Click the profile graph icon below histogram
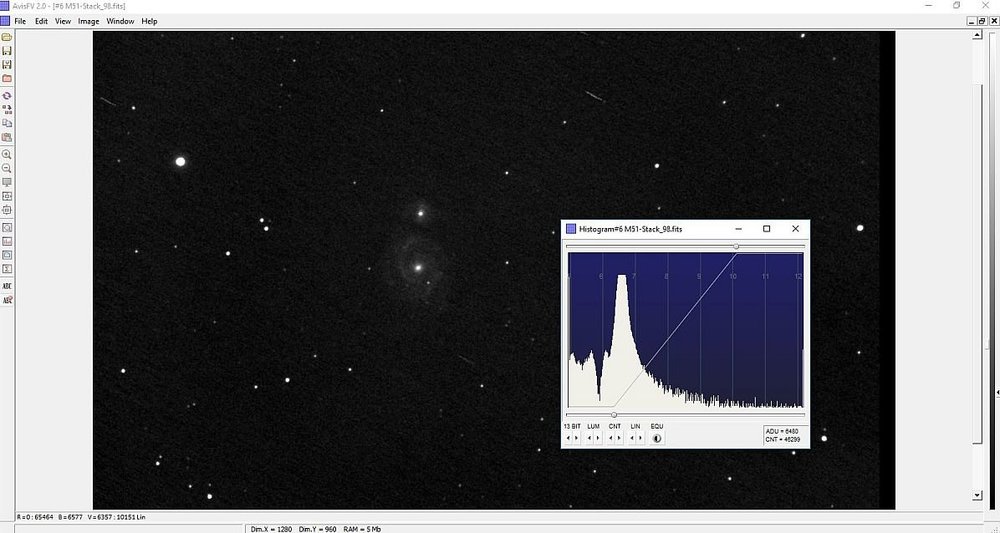This screenshot has height=533, width=1000. [x=7, y=255]
